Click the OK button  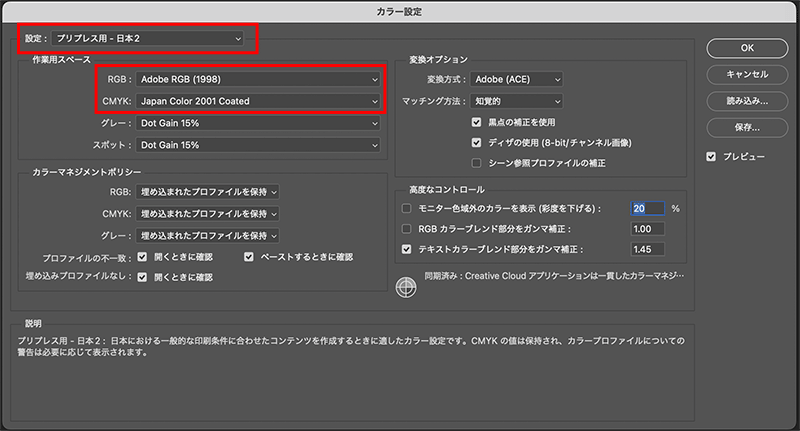click(x=747, y=48)
